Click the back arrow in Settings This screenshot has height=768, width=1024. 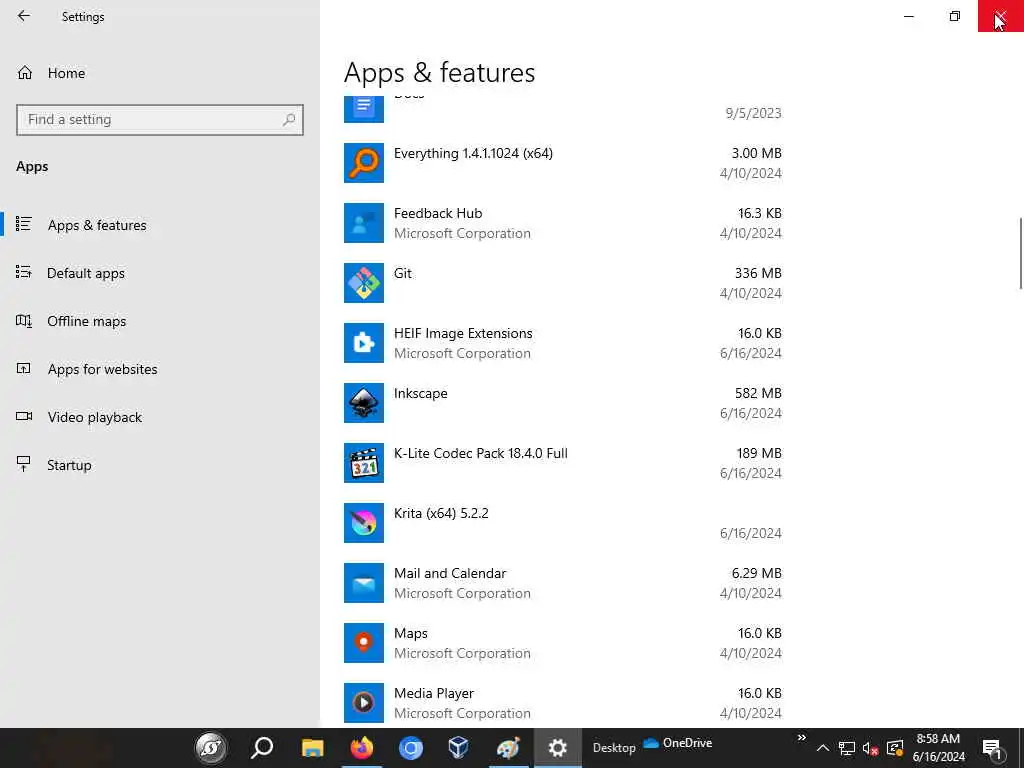(x=24, y=16)
